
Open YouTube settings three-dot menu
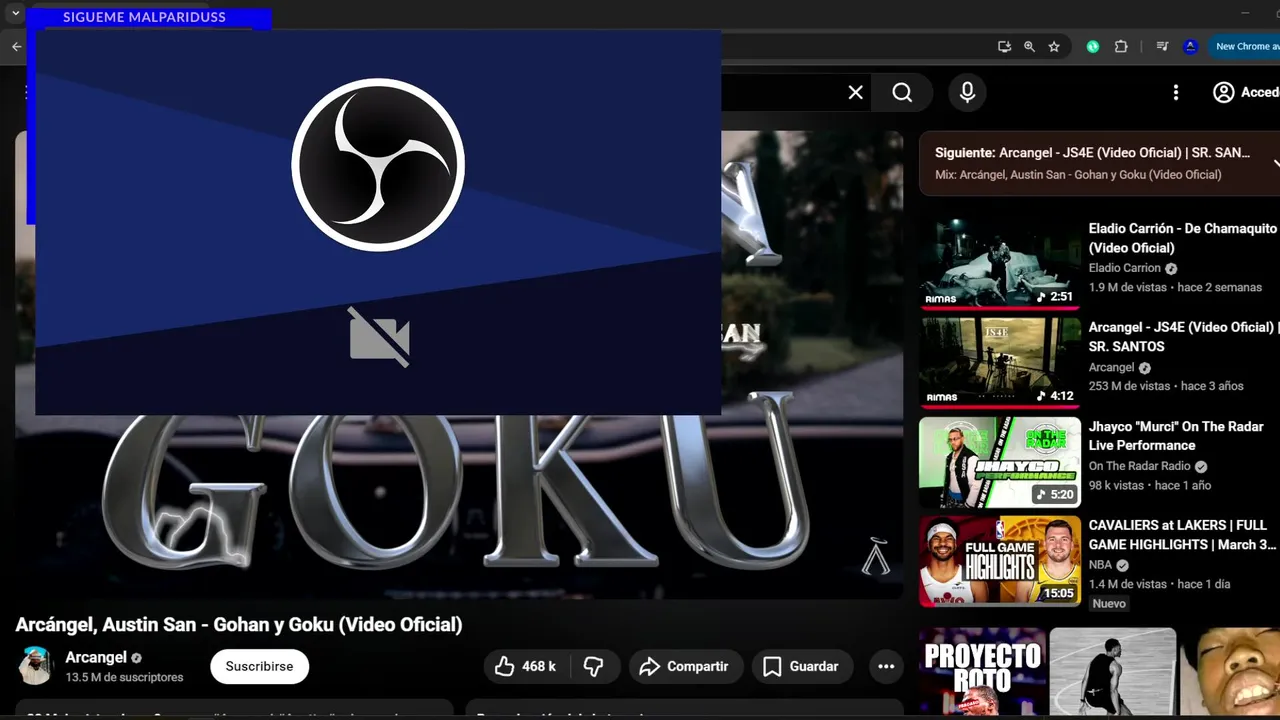1176,92
